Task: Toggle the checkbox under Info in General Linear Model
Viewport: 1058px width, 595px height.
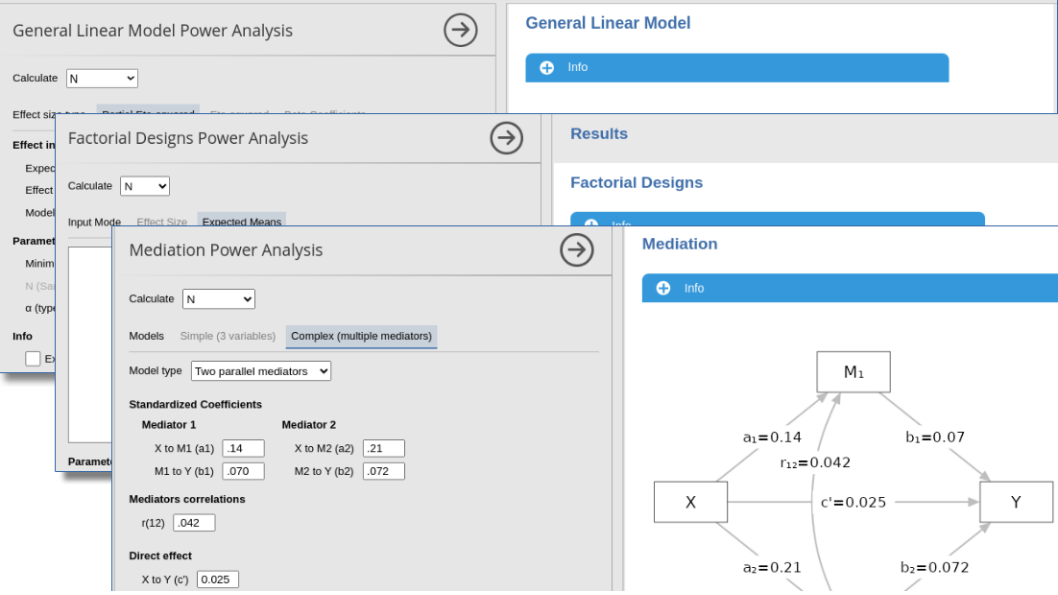Action: click(x=33, y=359)
